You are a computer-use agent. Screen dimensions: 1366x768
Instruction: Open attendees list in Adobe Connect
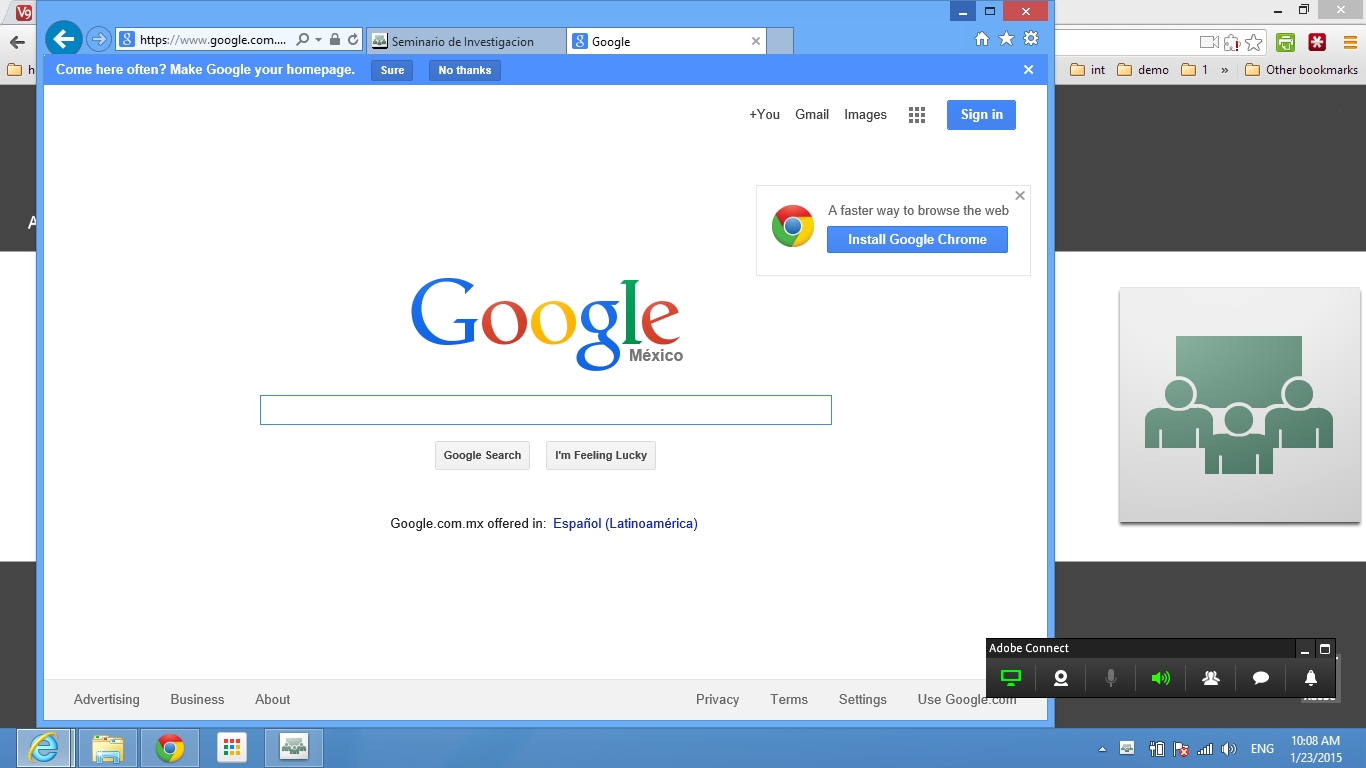1210,678
